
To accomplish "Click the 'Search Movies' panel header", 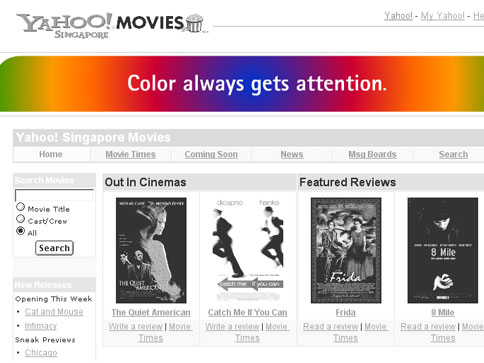I will (x=54, y=180).
